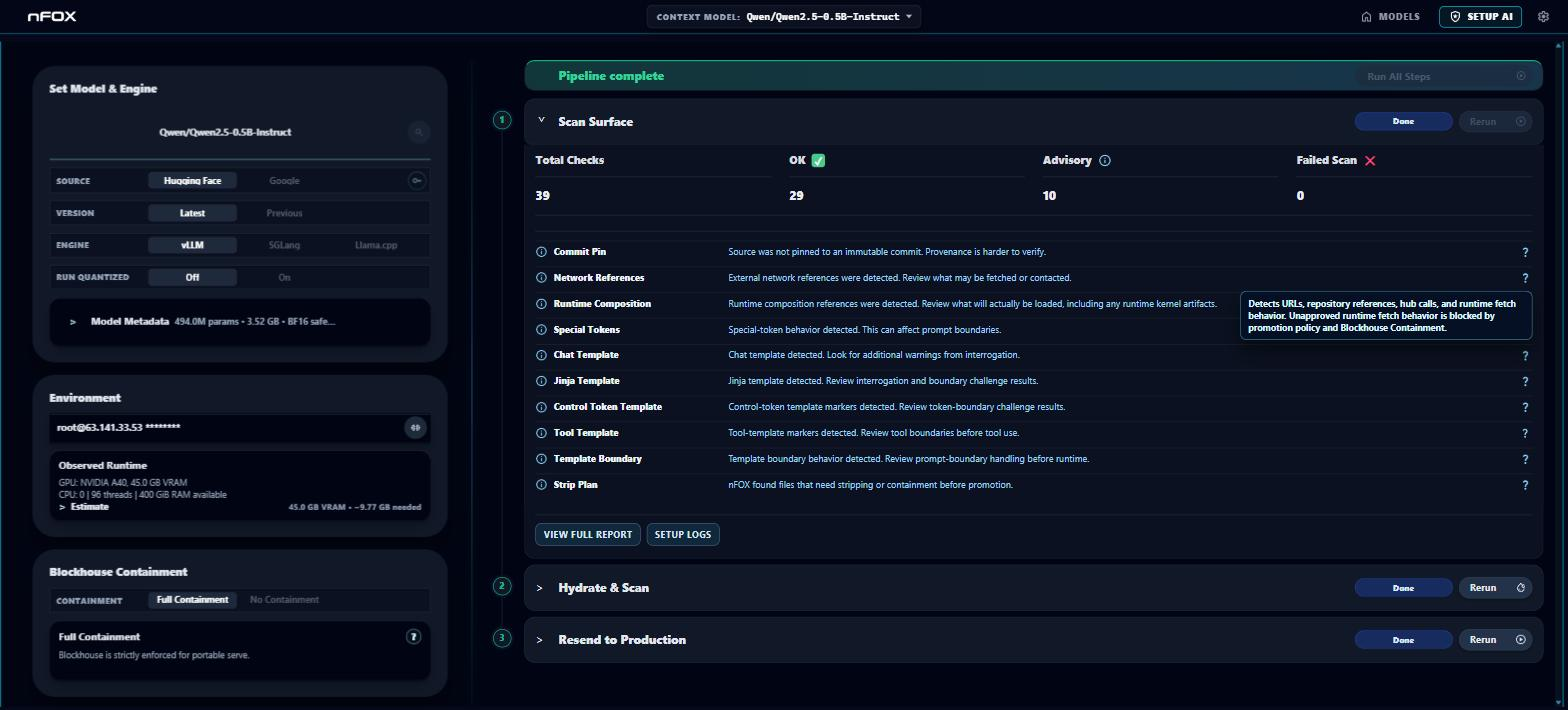1568x710 pixels.
Task: Click the Commit Pin info icon
Action: [x=542, y=252]
